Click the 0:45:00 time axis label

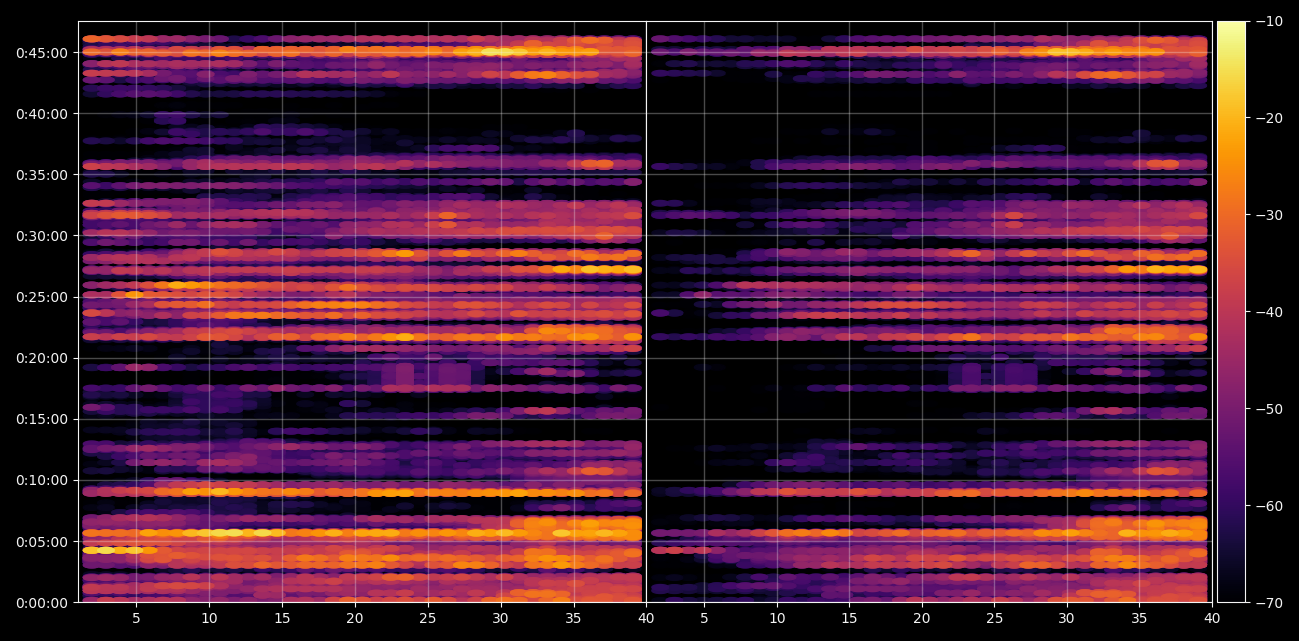(42, 52)
